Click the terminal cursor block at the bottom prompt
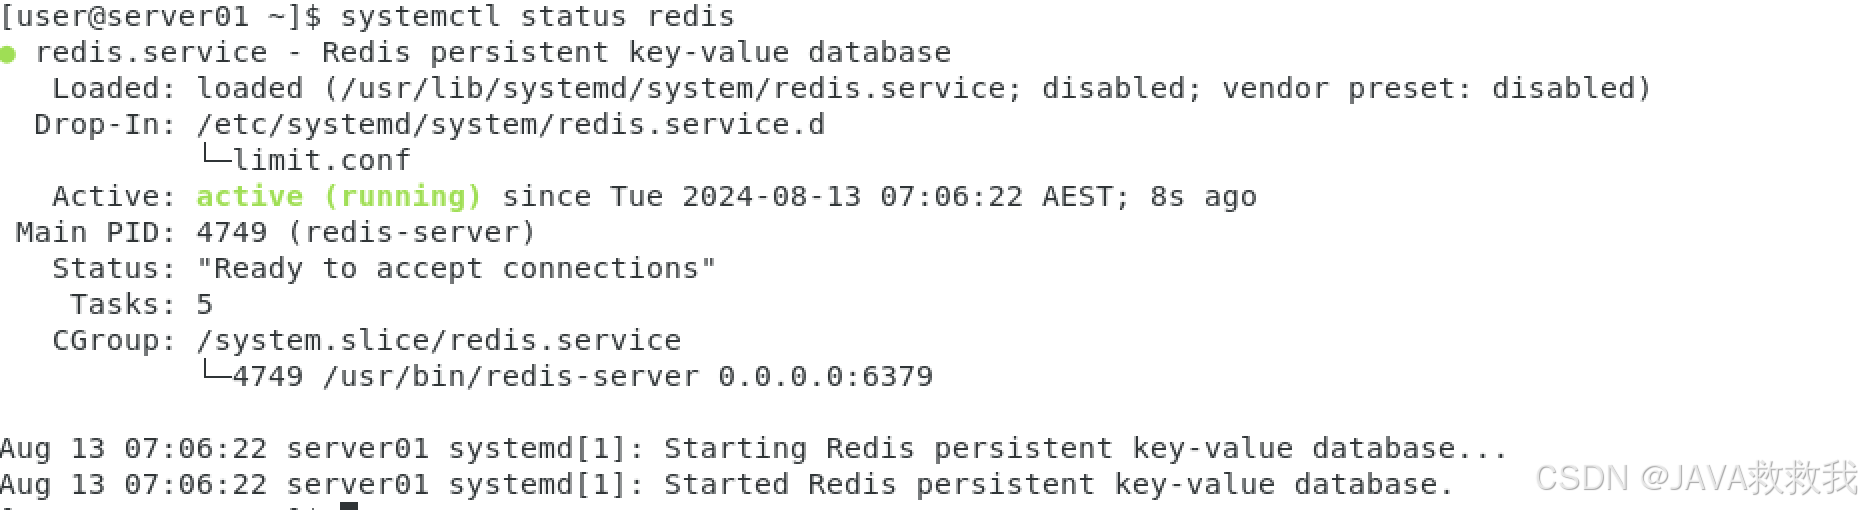 pos(348,506)
